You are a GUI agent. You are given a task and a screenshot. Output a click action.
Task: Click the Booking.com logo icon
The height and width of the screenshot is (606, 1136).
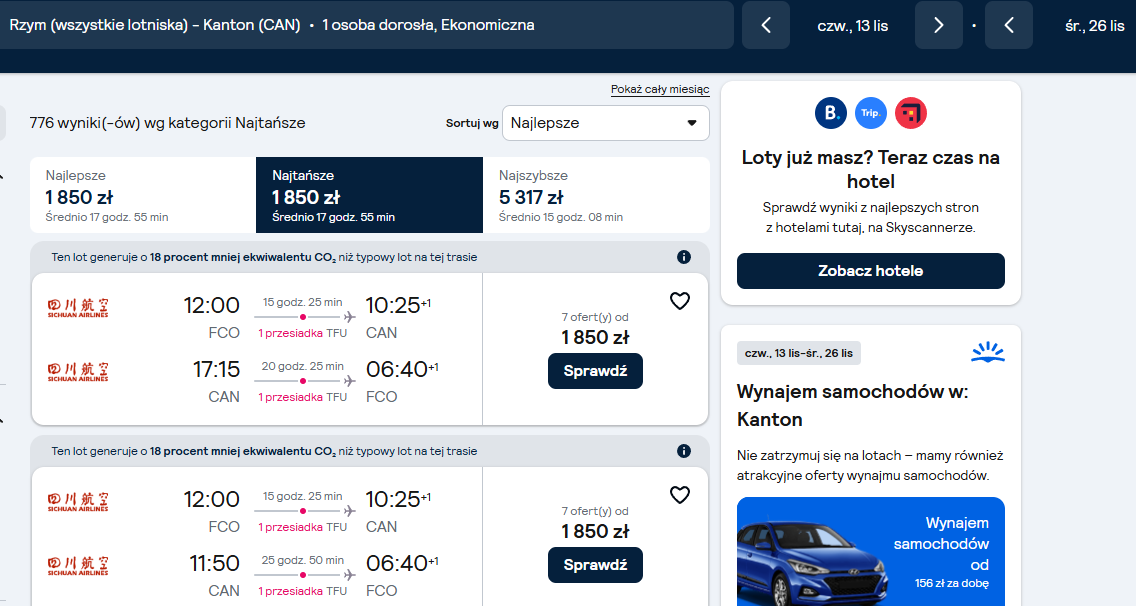click(831, 113)
